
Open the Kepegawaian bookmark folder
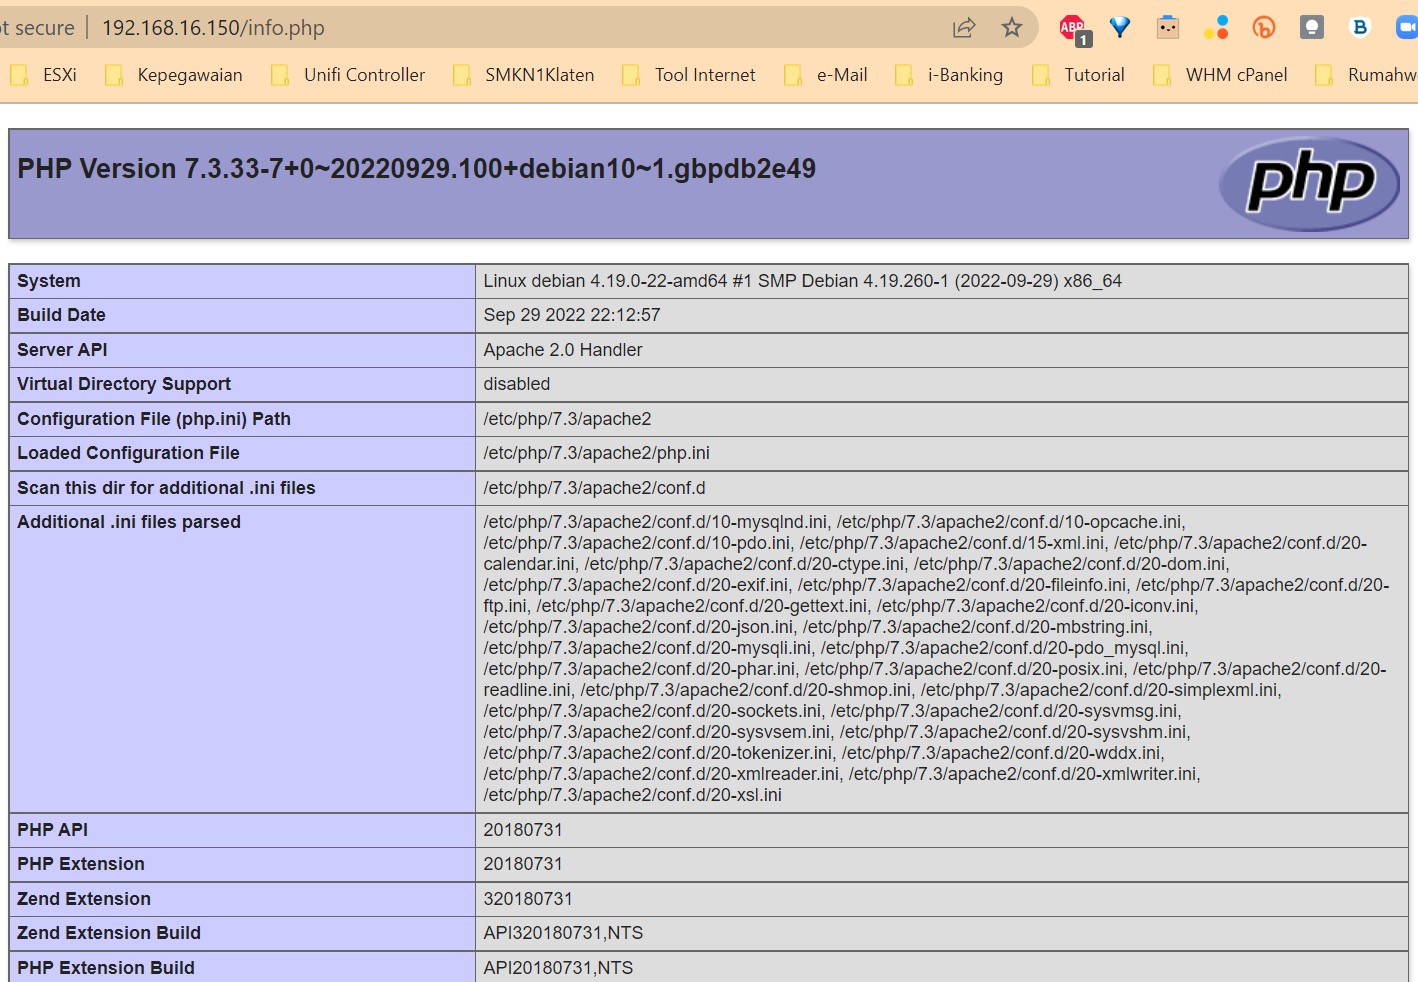point(175,75)
